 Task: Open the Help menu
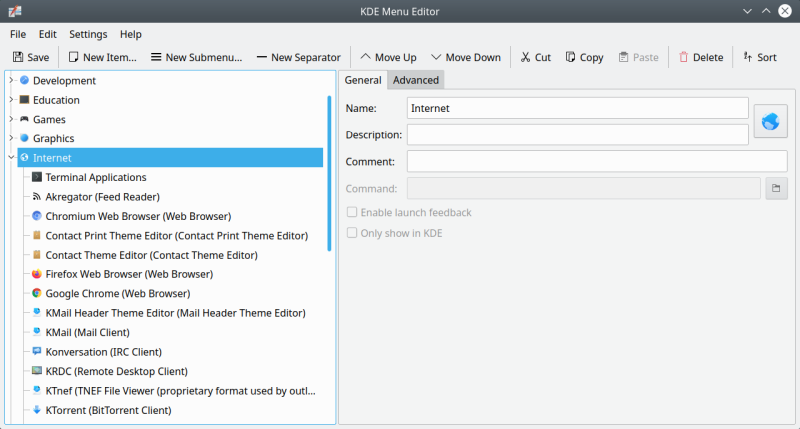point(131,34)
